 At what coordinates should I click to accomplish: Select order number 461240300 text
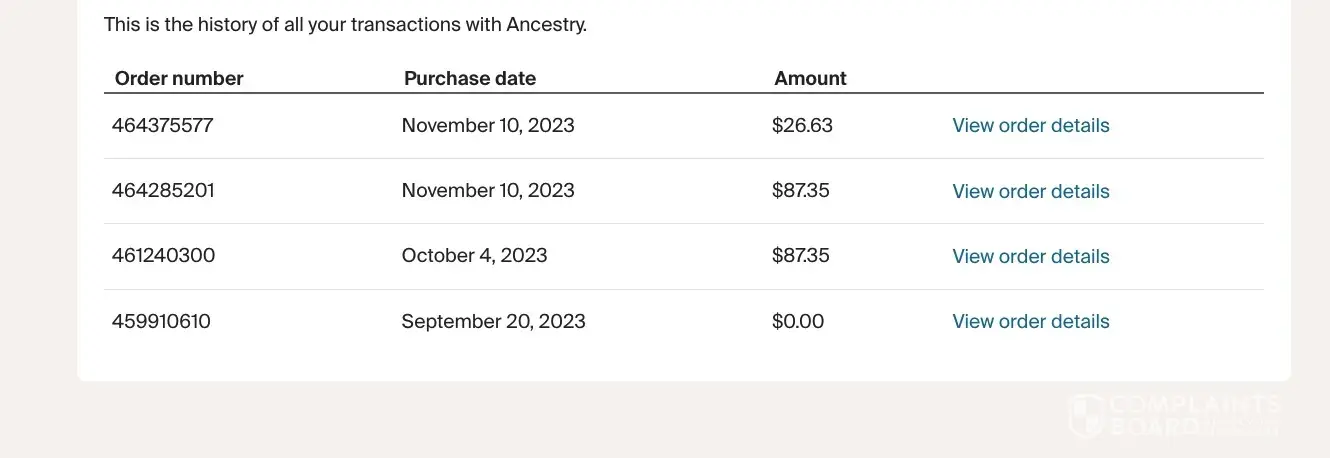tap(163, 255)
